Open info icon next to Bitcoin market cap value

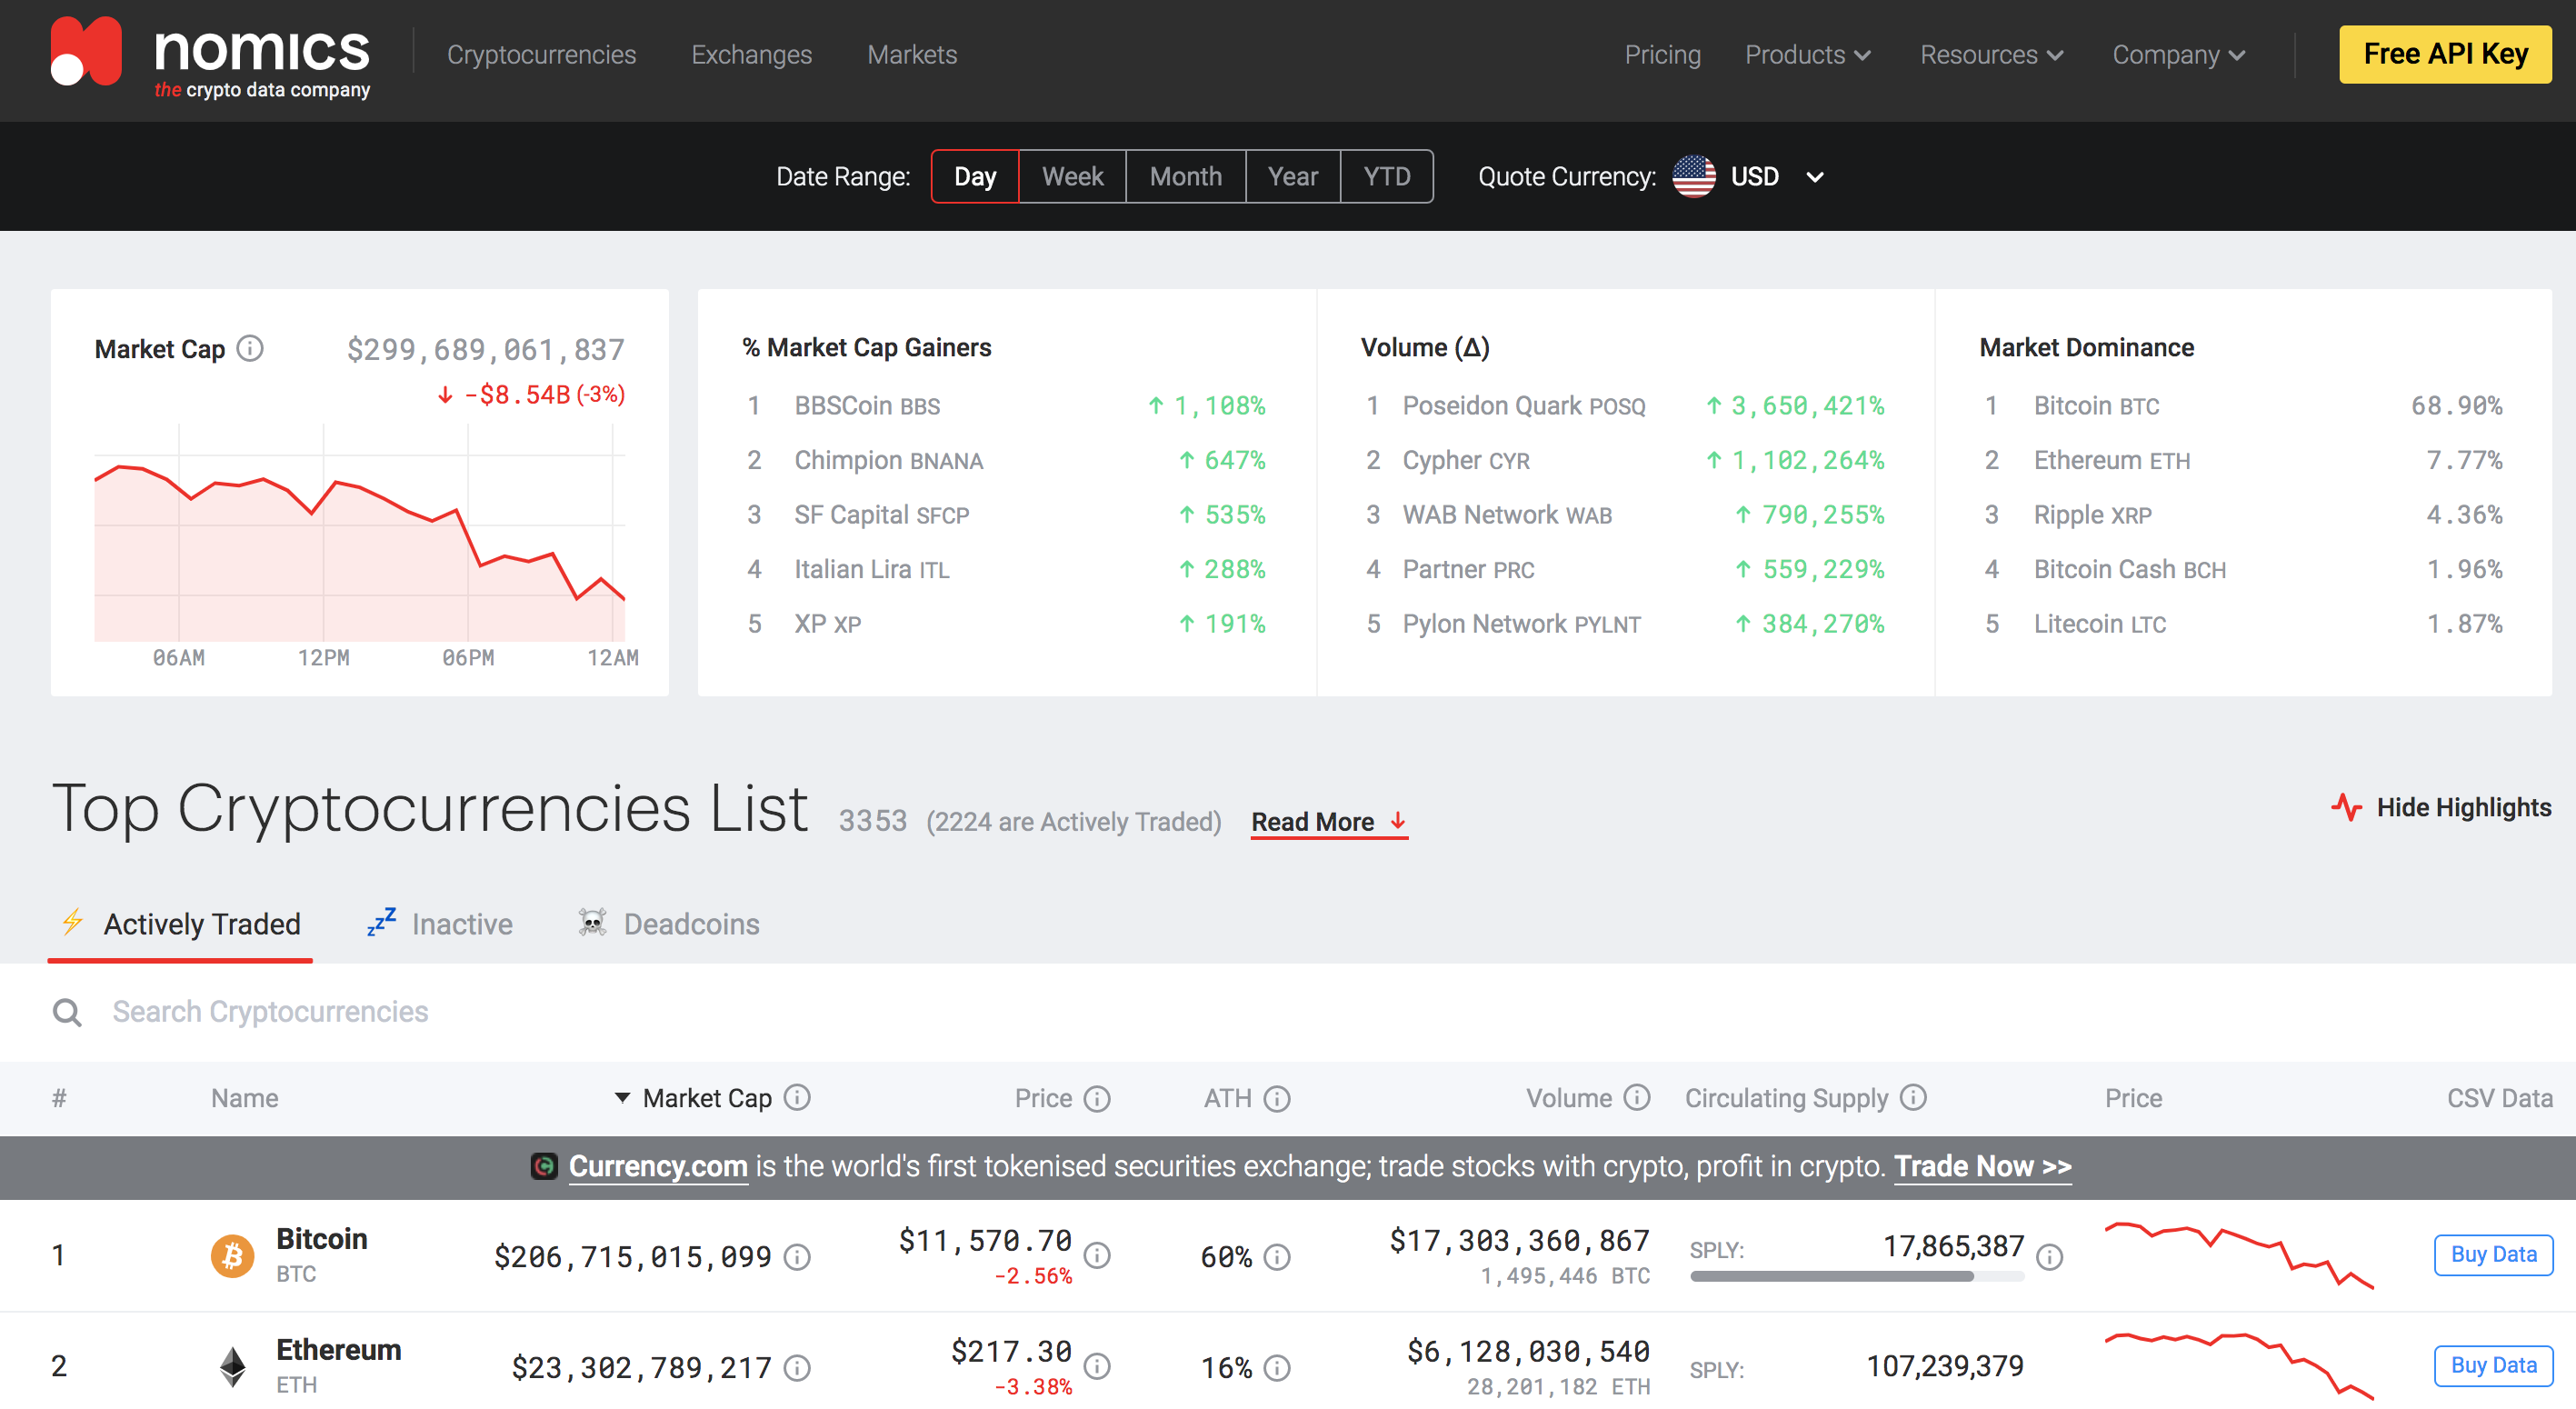click(x=797, y=1256)
